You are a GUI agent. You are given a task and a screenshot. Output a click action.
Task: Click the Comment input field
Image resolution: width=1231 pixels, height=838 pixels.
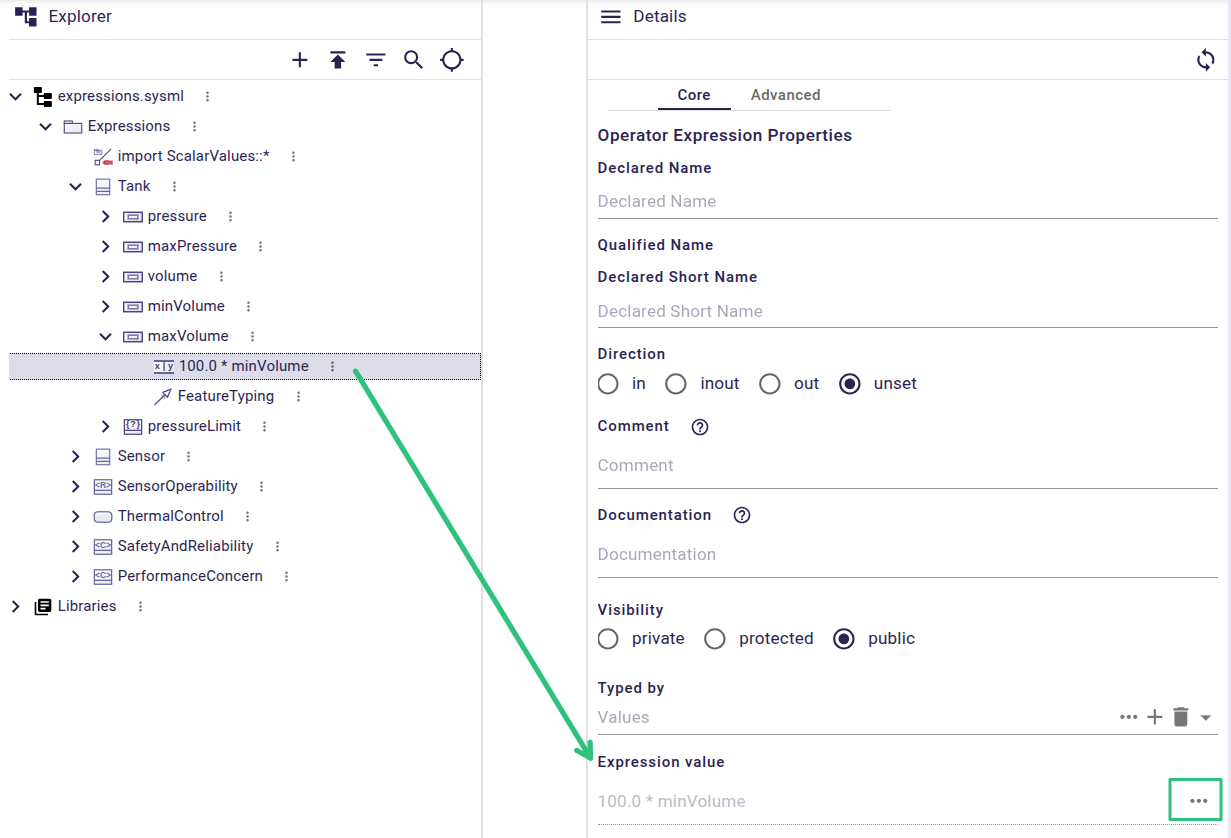907,465
